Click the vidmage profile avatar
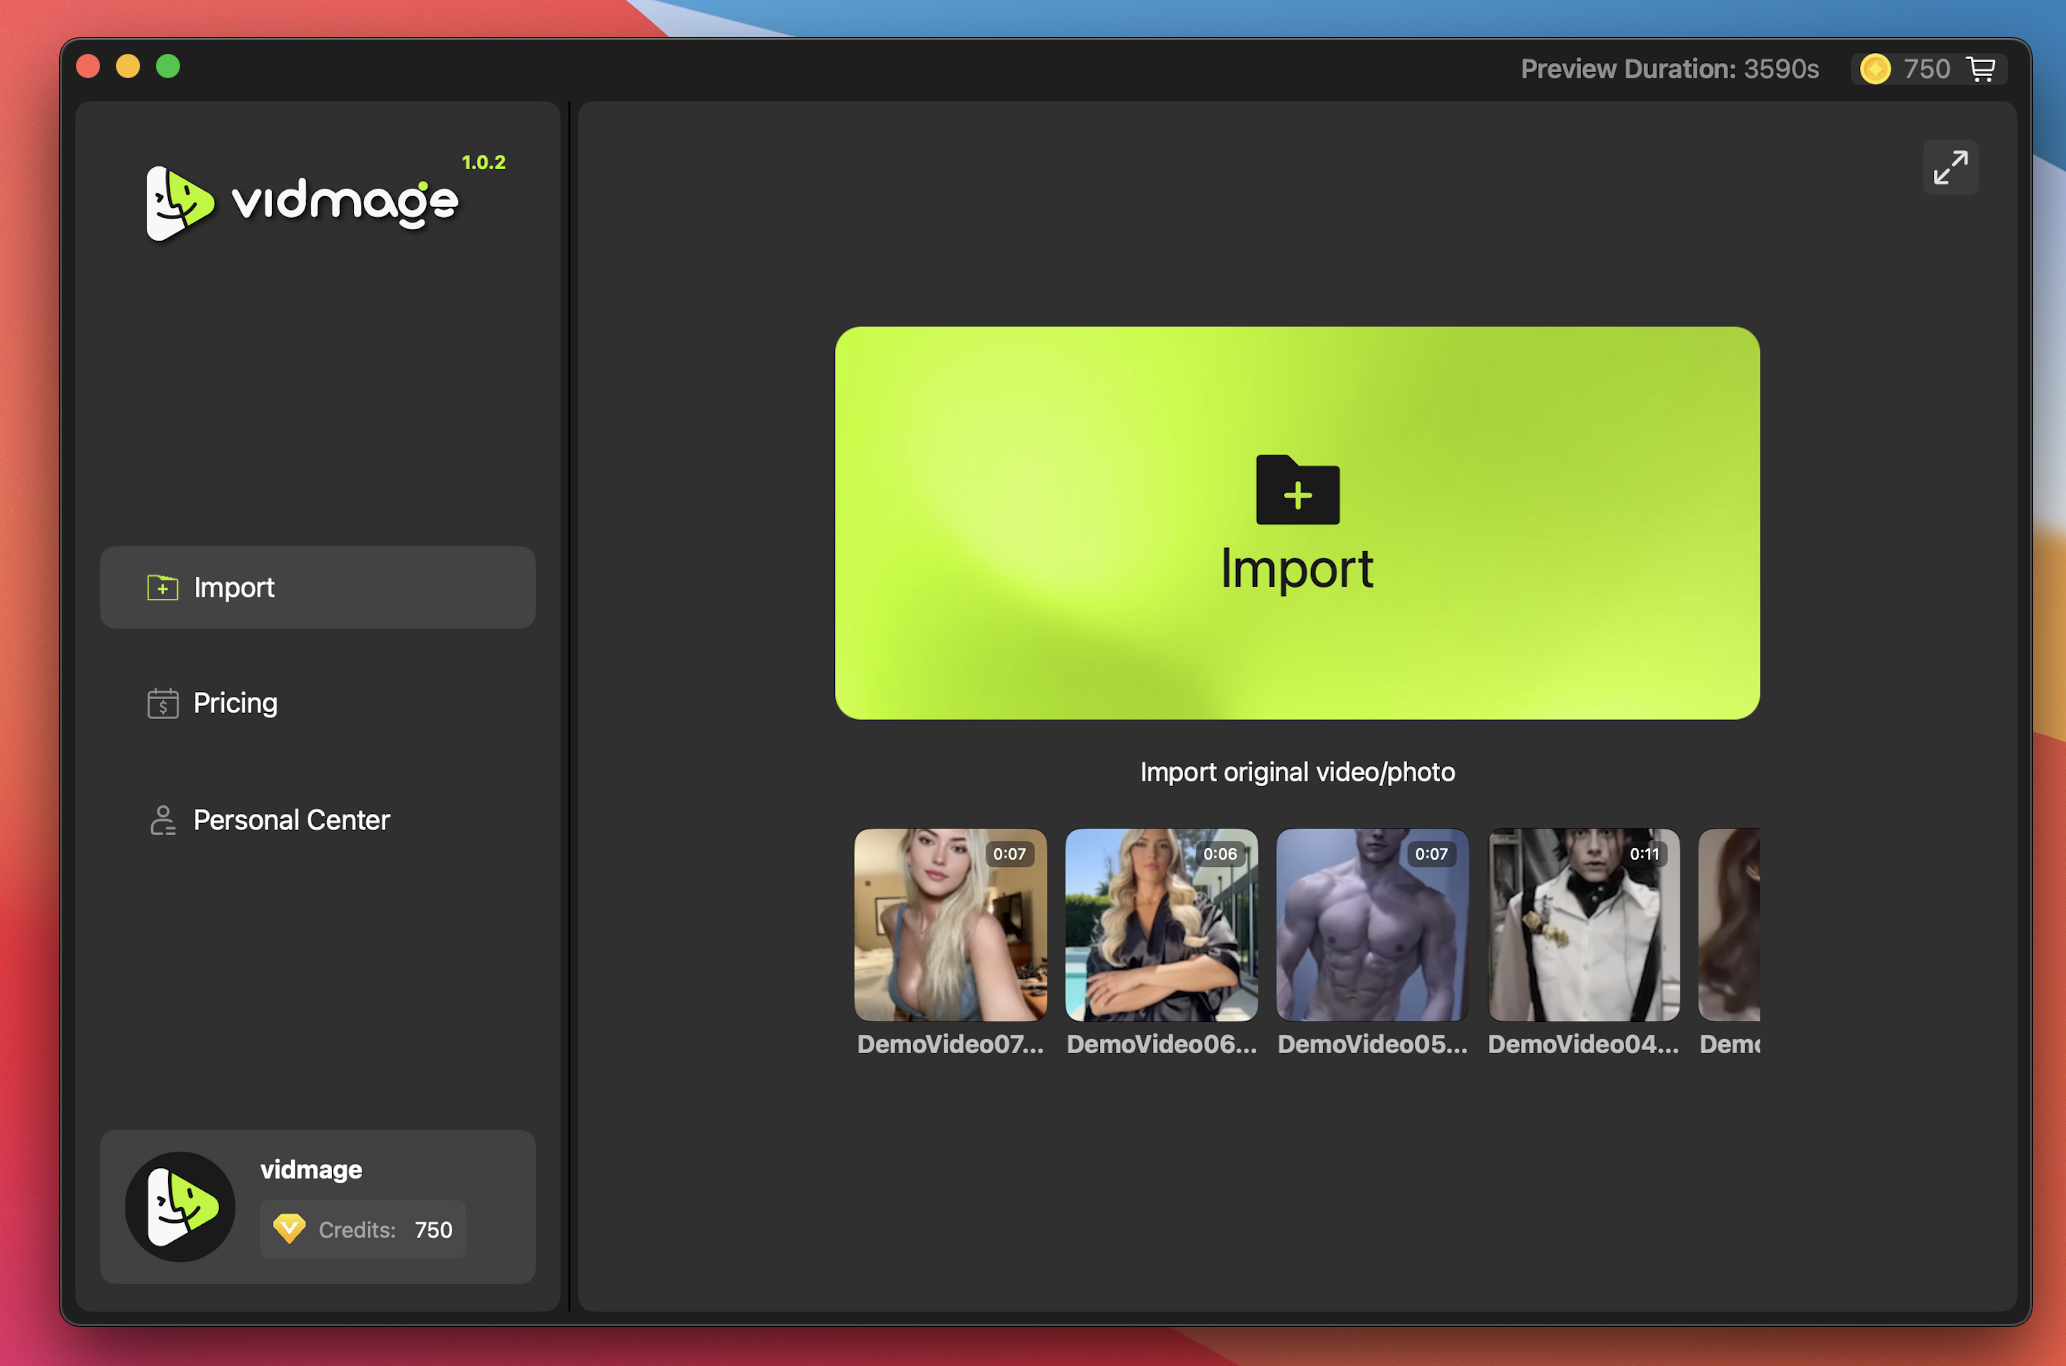The image size is (2066, 1366). pyautogui.click(x=180, y=1206)
